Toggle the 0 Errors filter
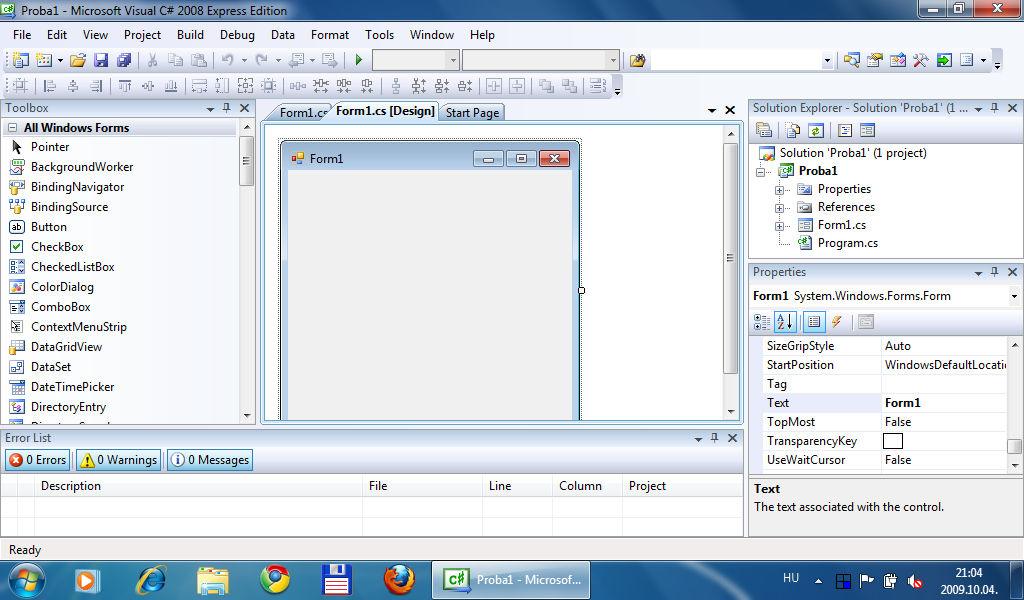Image resolution: width=1024 pixels, height=600 pixels. pos(38,460)
